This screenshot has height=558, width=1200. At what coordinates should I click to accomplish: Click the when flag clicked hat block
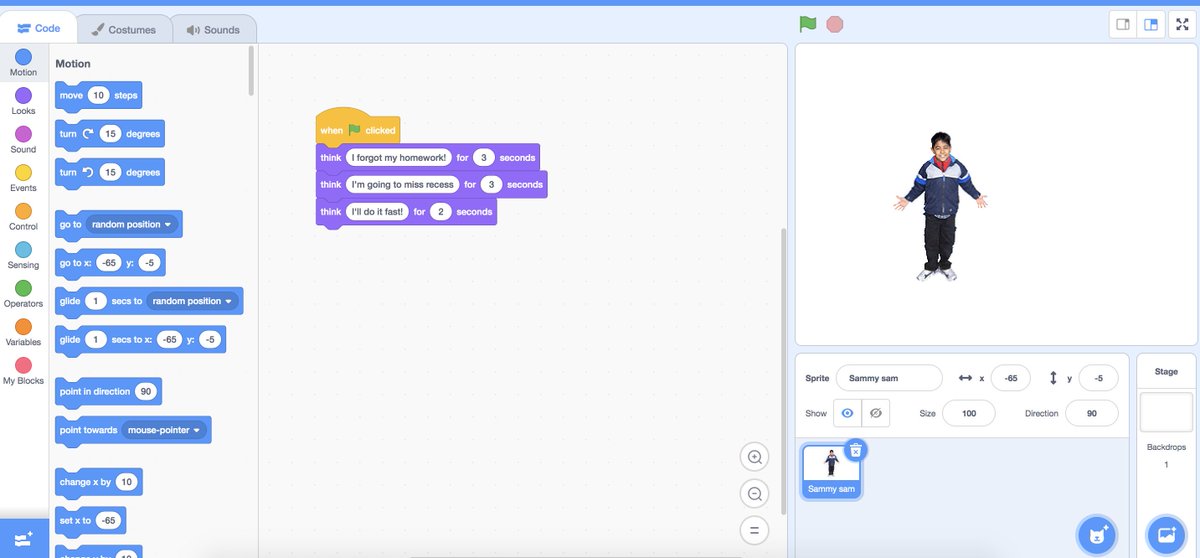(358, 127)
